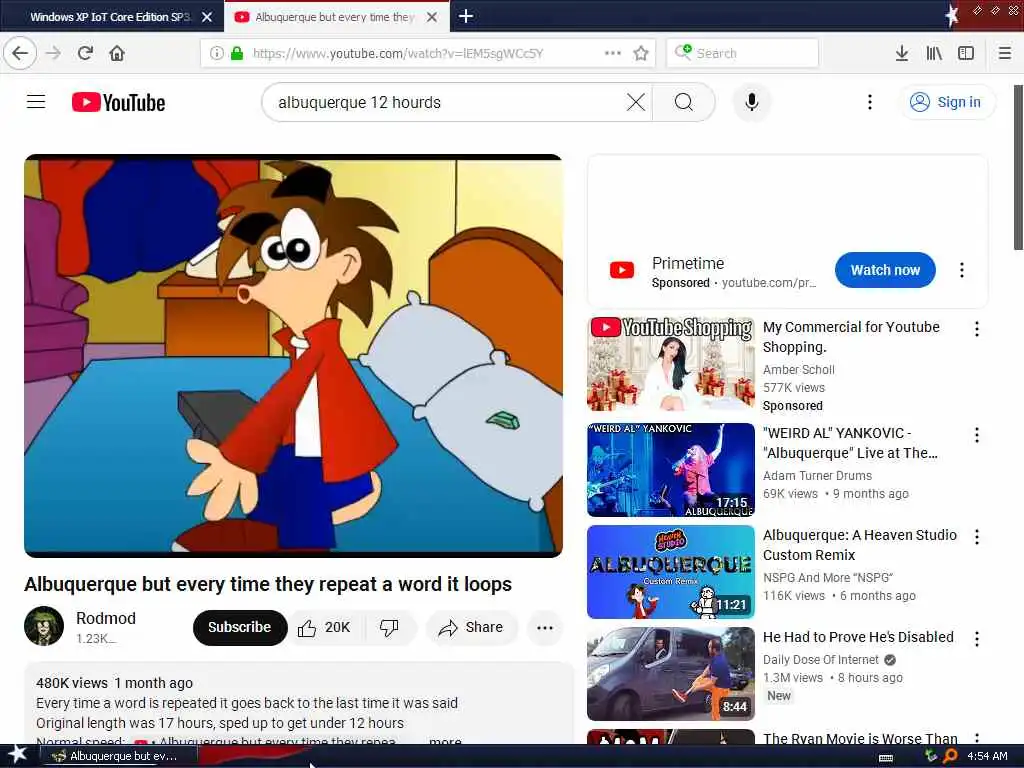Viewport: 1024px width, 768px height.
Task: Open options for Heaven Studio remix video
Action: tap(976, 537)
